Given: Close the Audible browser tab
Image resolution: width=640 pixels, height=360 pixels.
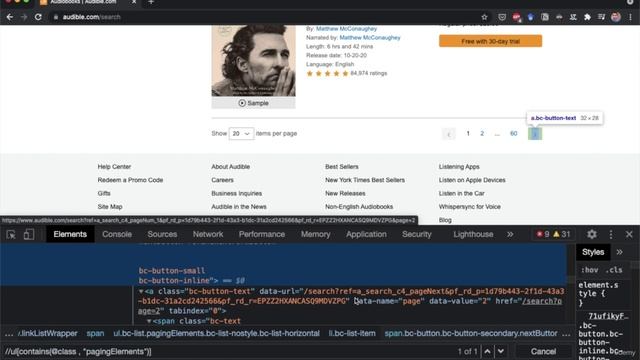Looking at the screenshot, I should tap(134, 2).
